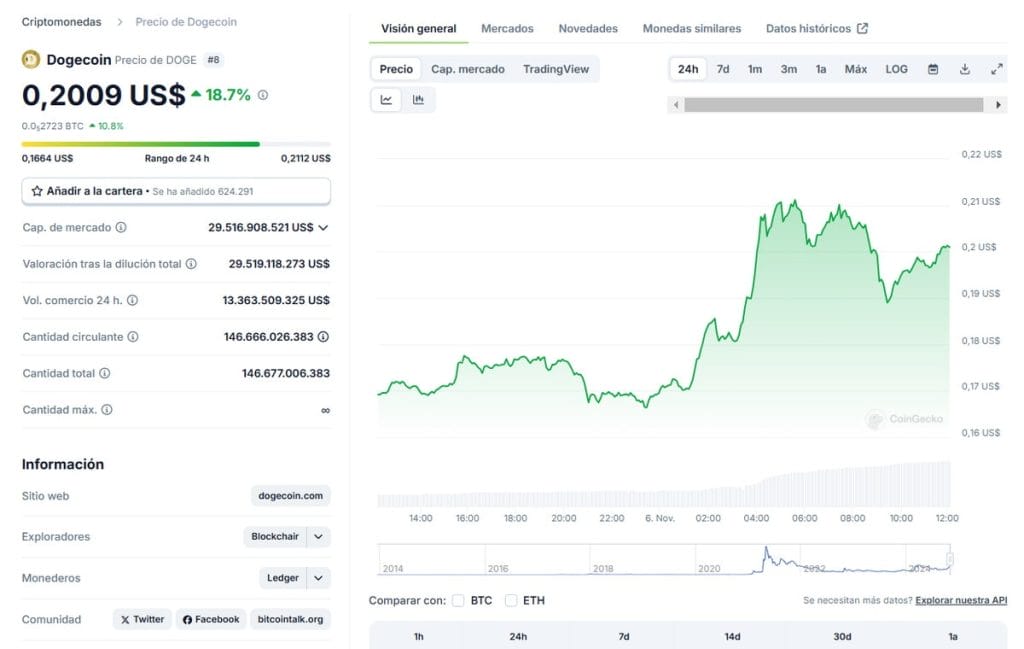Open Facebook community link
Viewport: 1024px width, 649px height.
[x=211, y=619]
